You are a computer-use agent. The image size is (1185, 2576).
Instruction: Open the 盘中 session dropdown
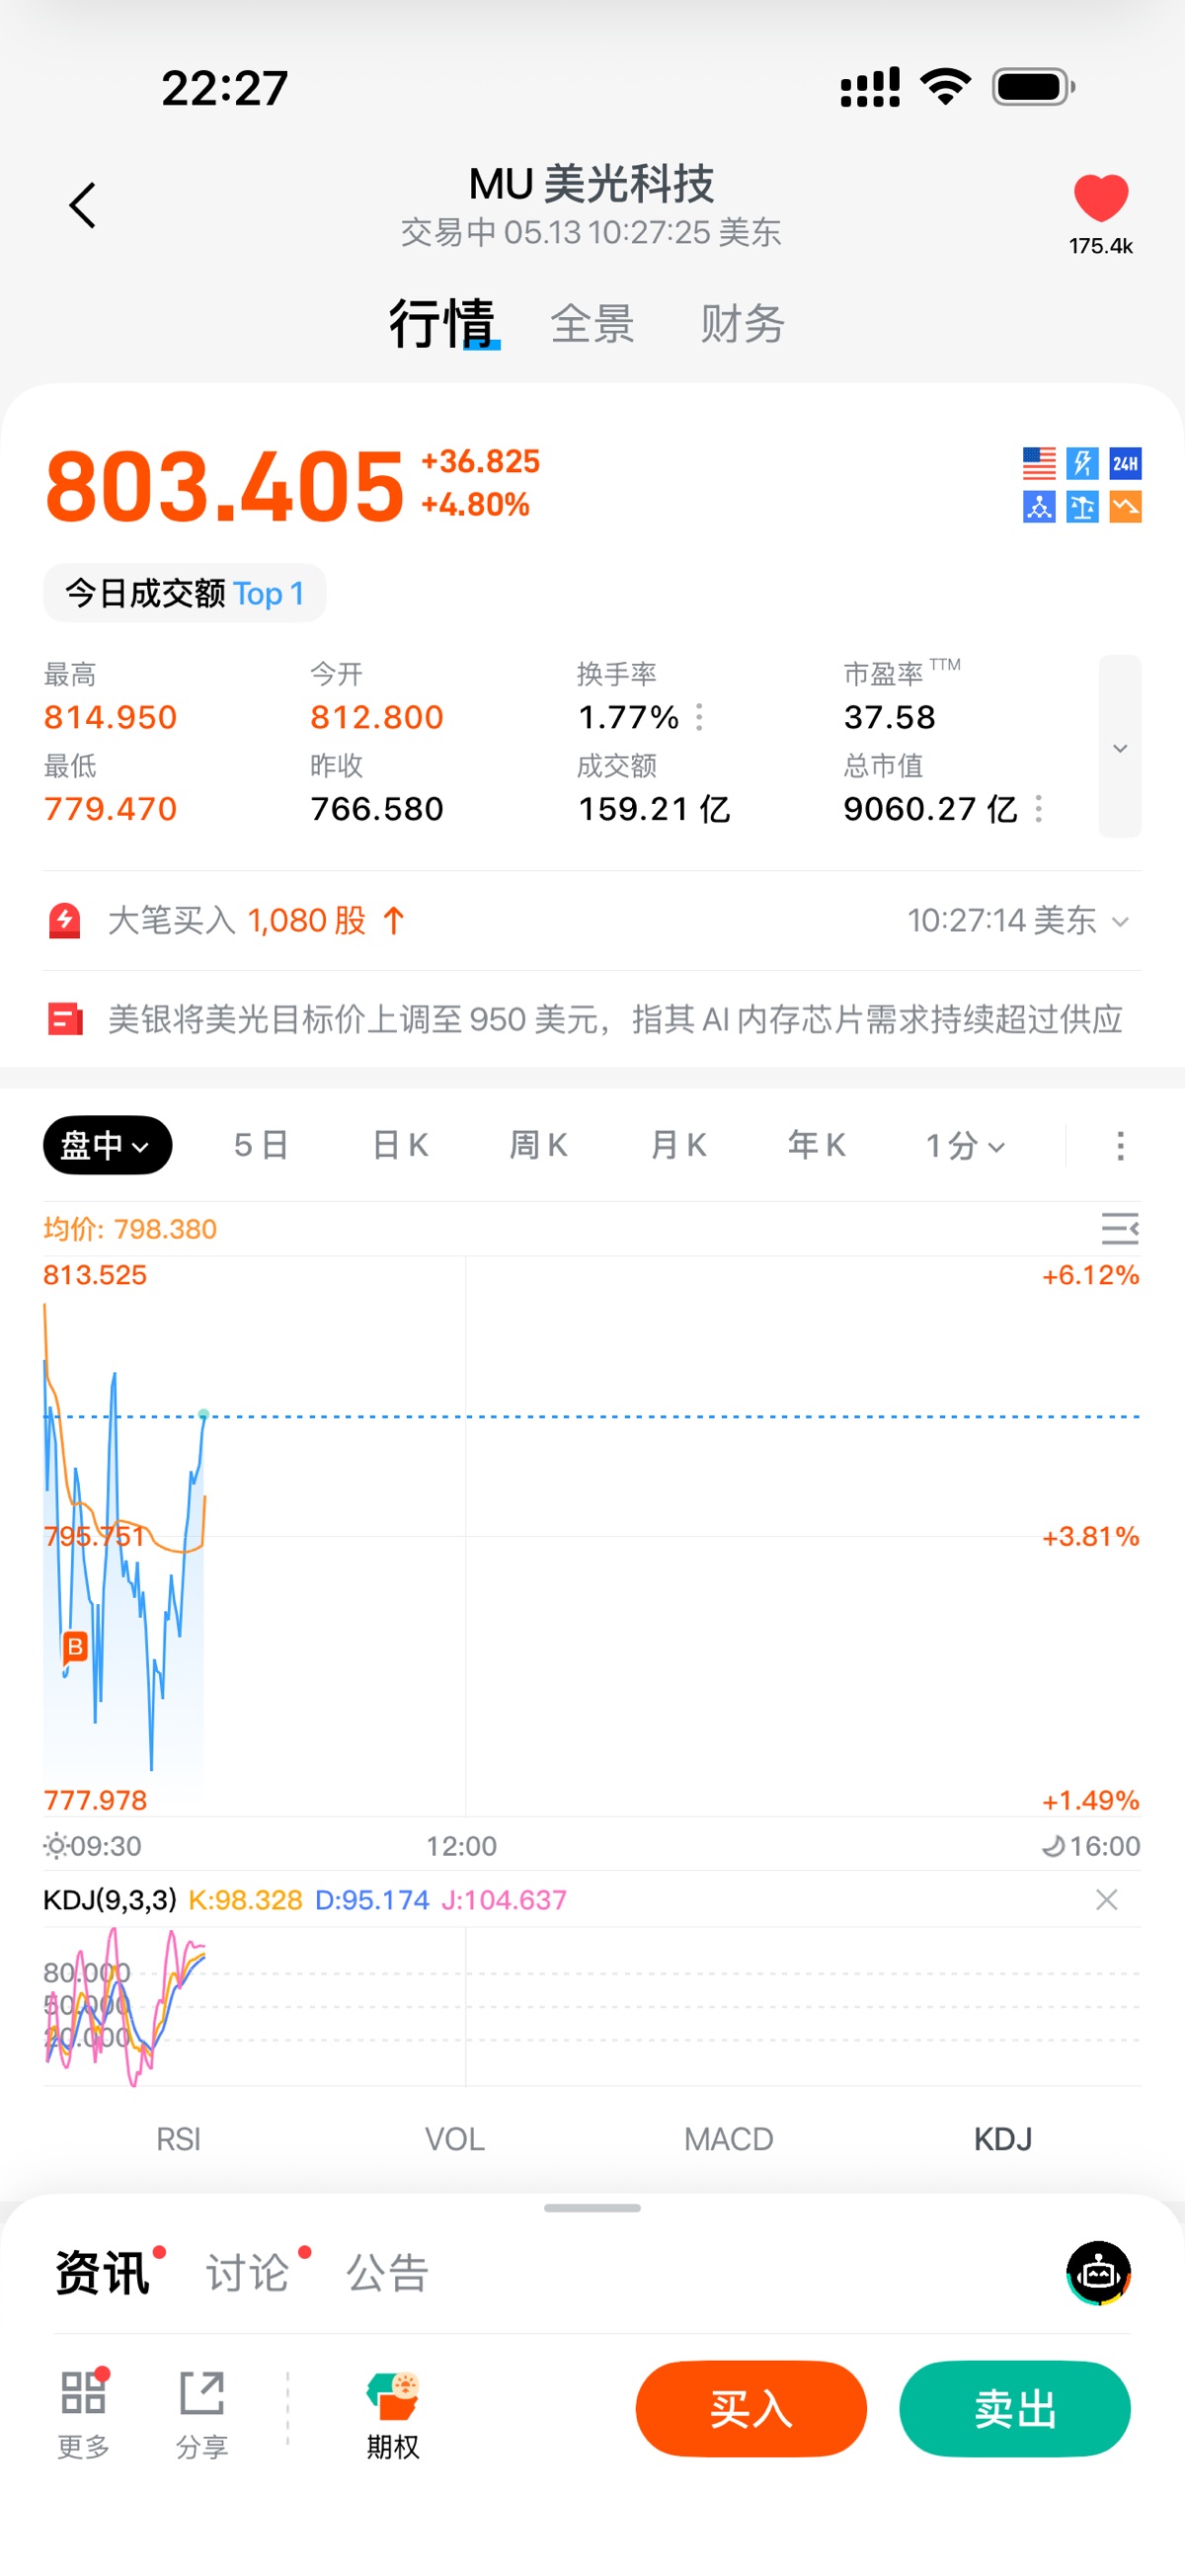pyautogui.click(x=107, y=1145)
